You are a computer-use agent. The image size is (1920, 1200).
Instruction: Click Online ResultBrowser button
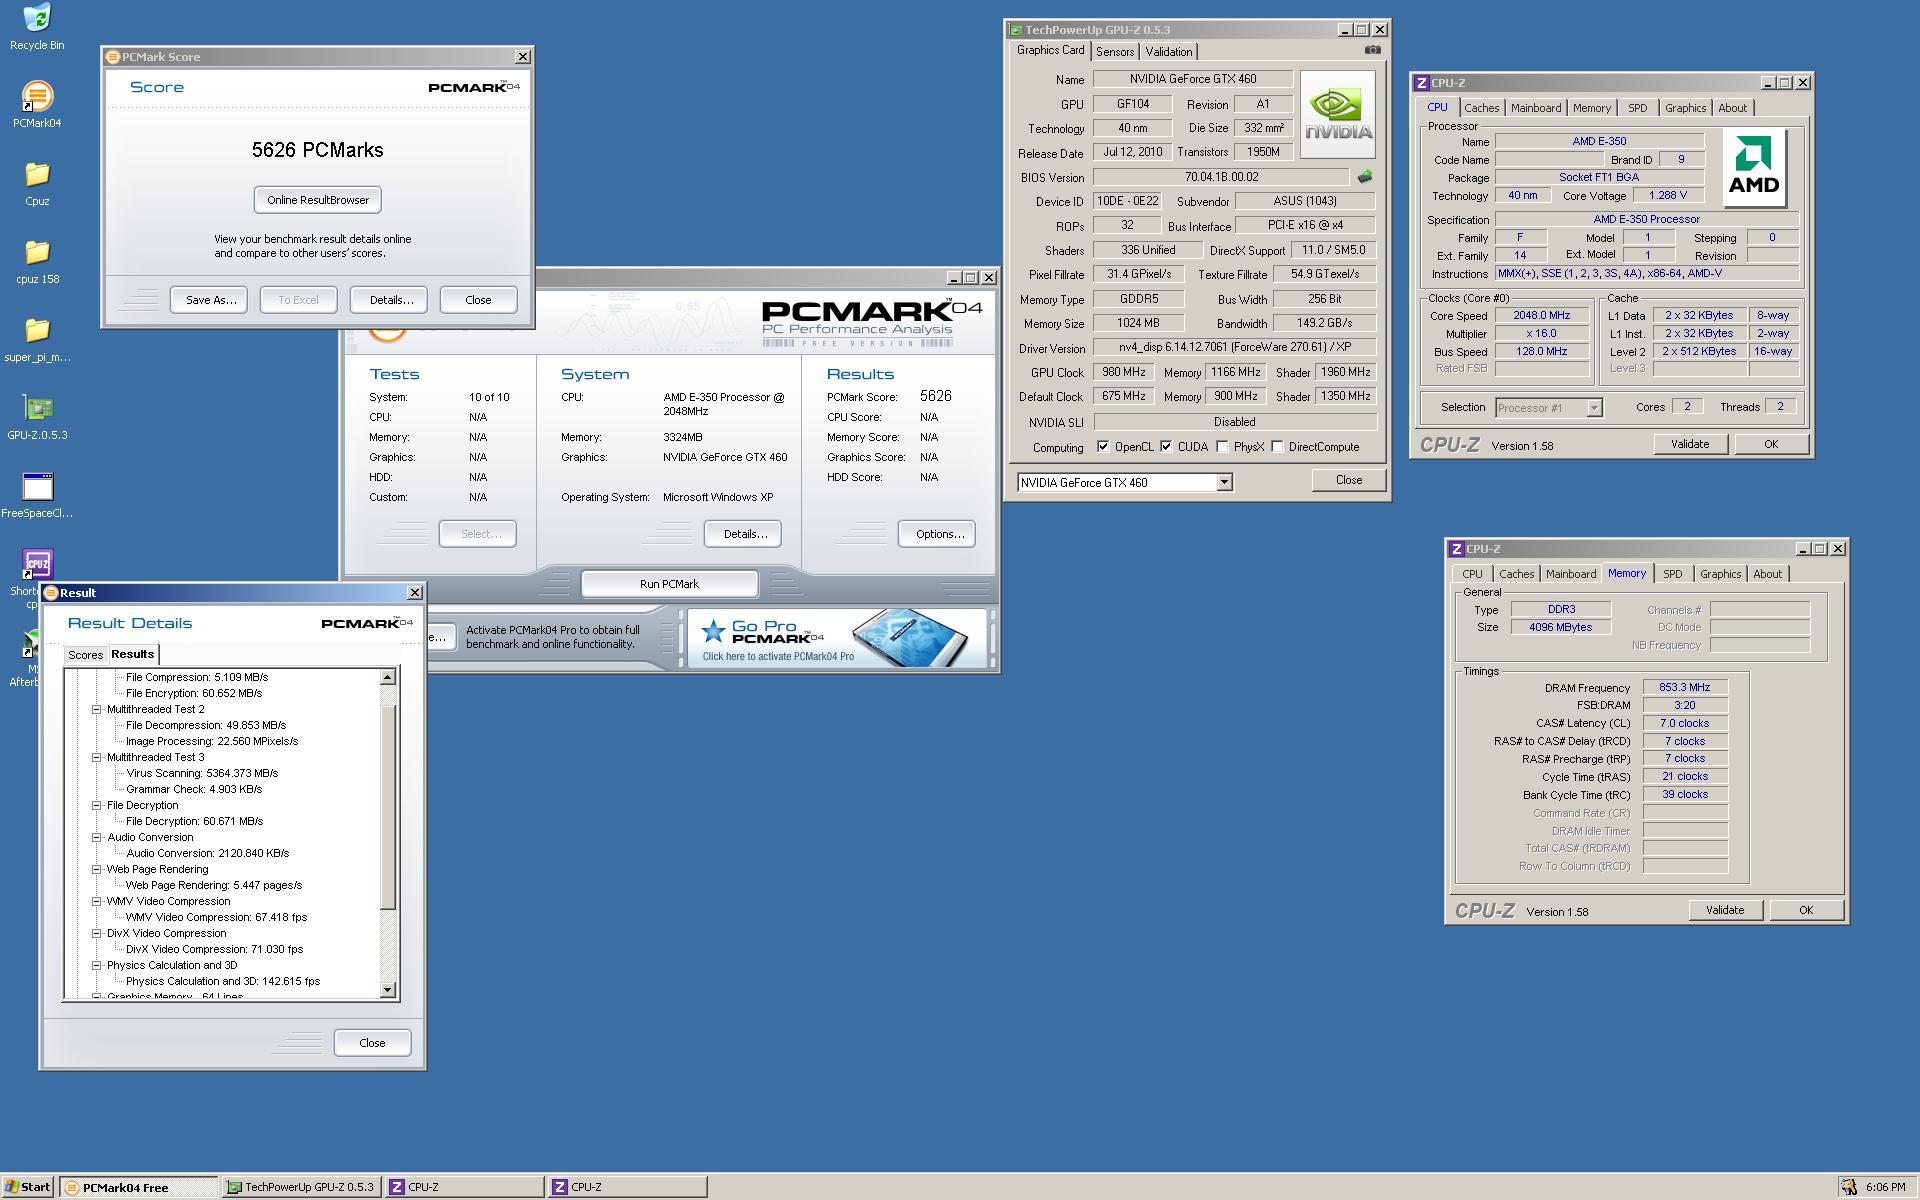tap(317, 200)
